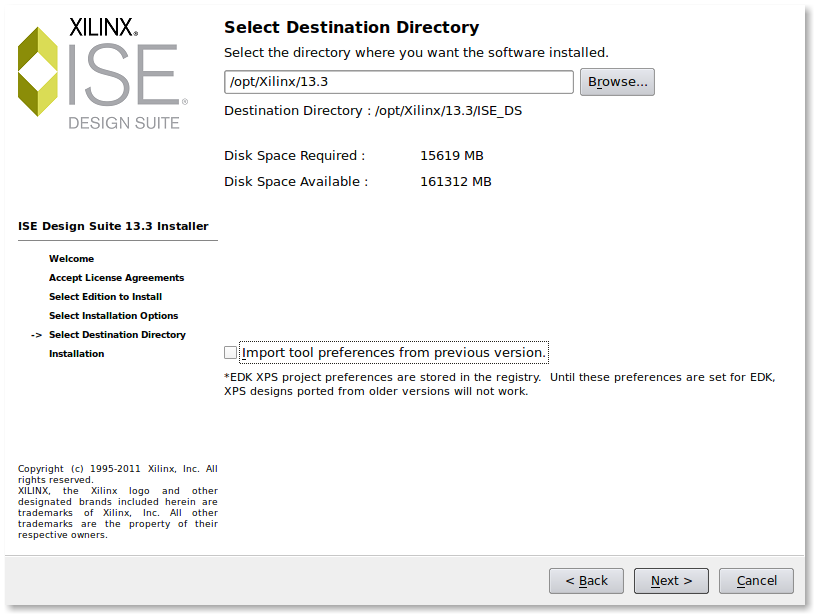
Task: Click the Xilinx ISE Design Suite logo
Action: (103, 73)
